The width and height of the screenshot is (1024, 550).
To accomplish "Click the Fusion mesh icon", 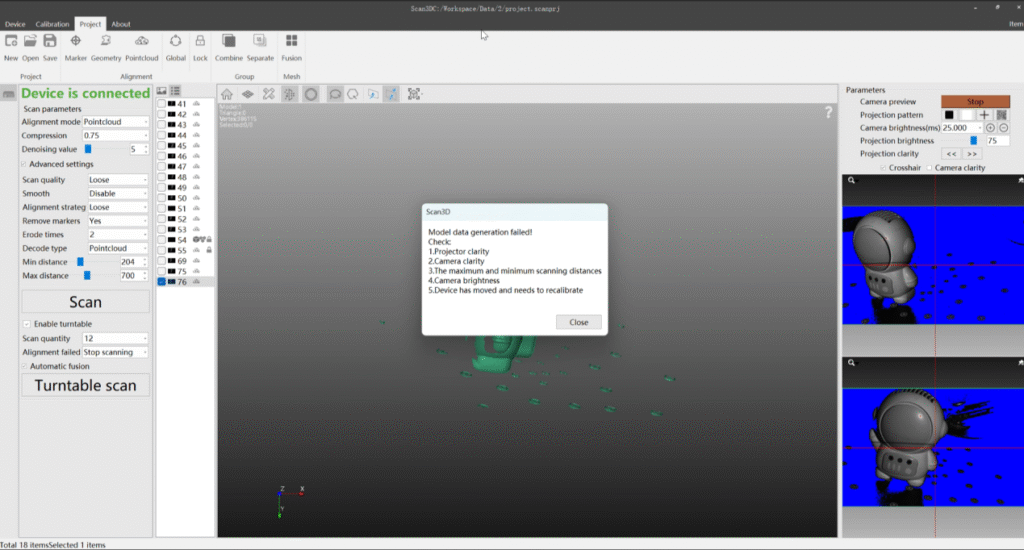I will pyautogui.click(x=292, y=41).
